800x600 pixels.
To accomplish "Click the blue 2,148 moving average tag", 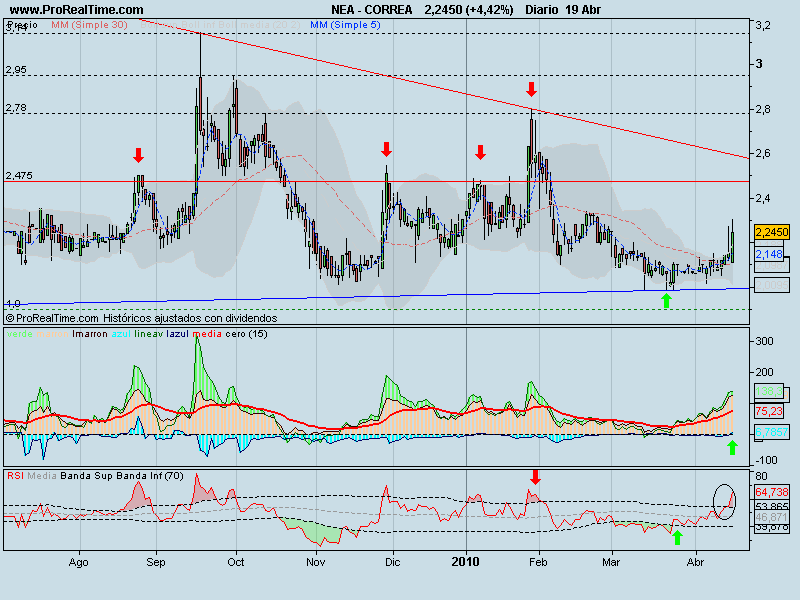I will pyautogui.click(x=769, y=254).
